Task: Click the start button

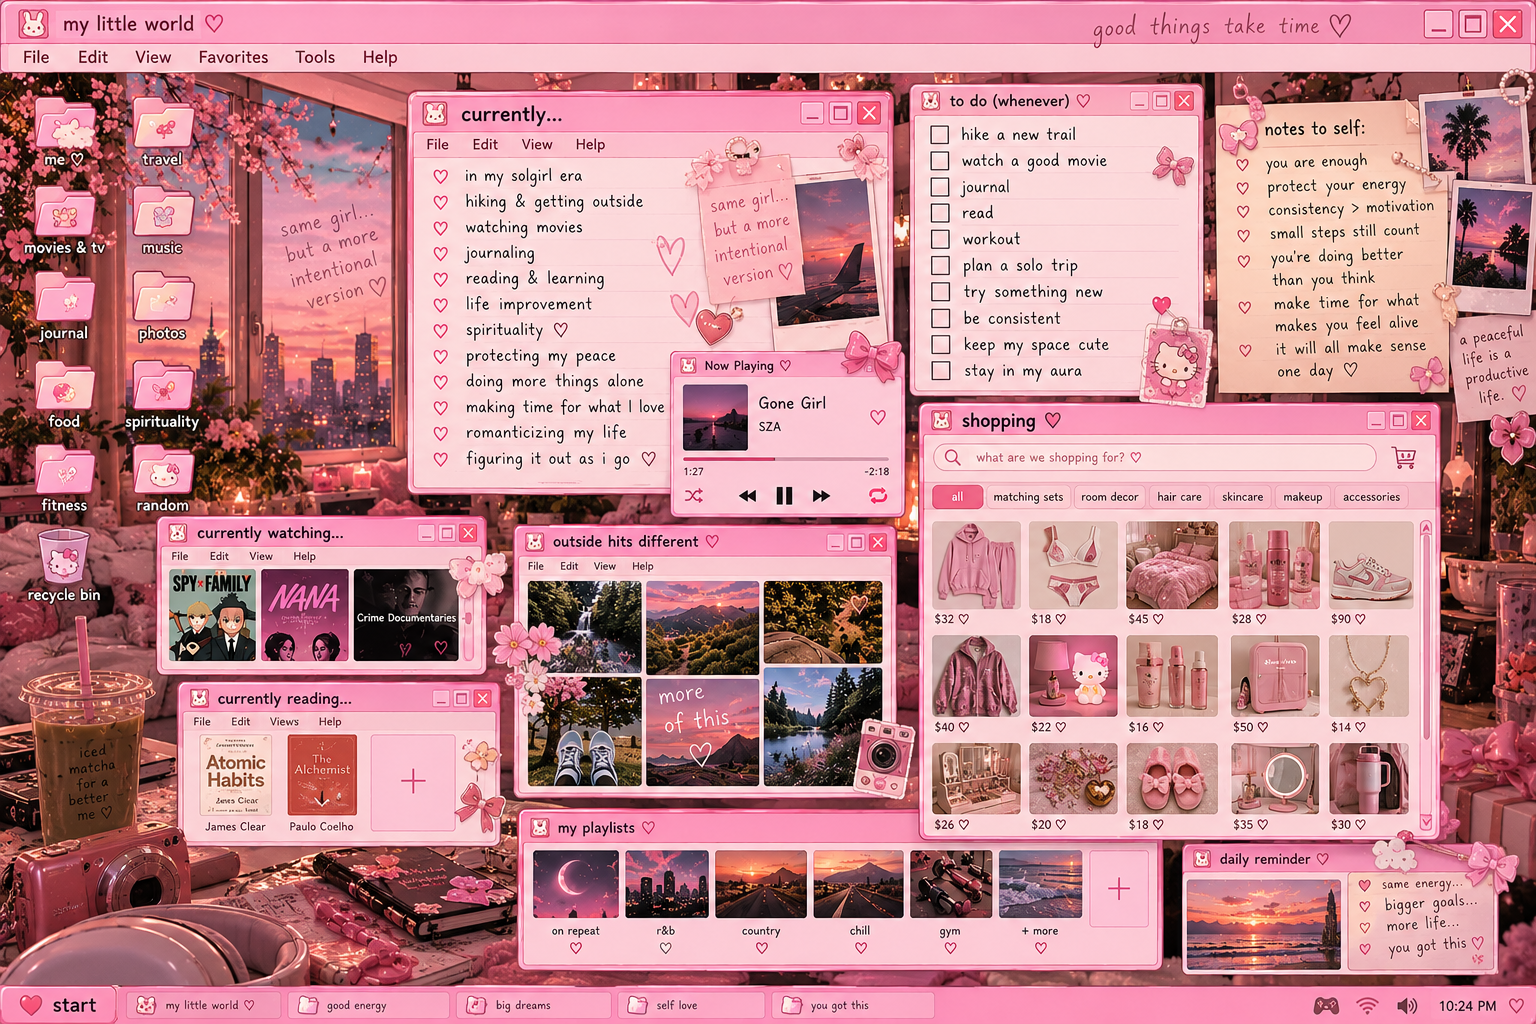Action: click(60, 1005)
